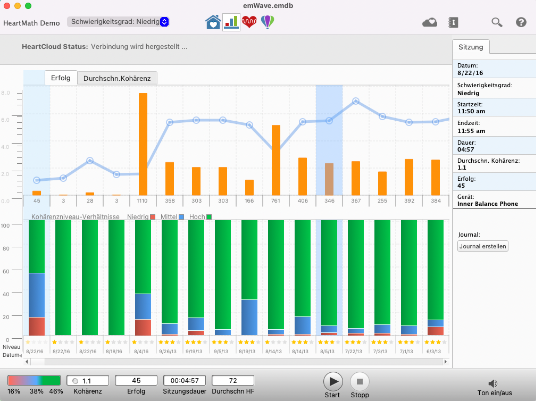The width and height of the screenshot is (536, 401).
Task: Click the Endzeit 11:55 am row
Action: (x=494, y=127)
